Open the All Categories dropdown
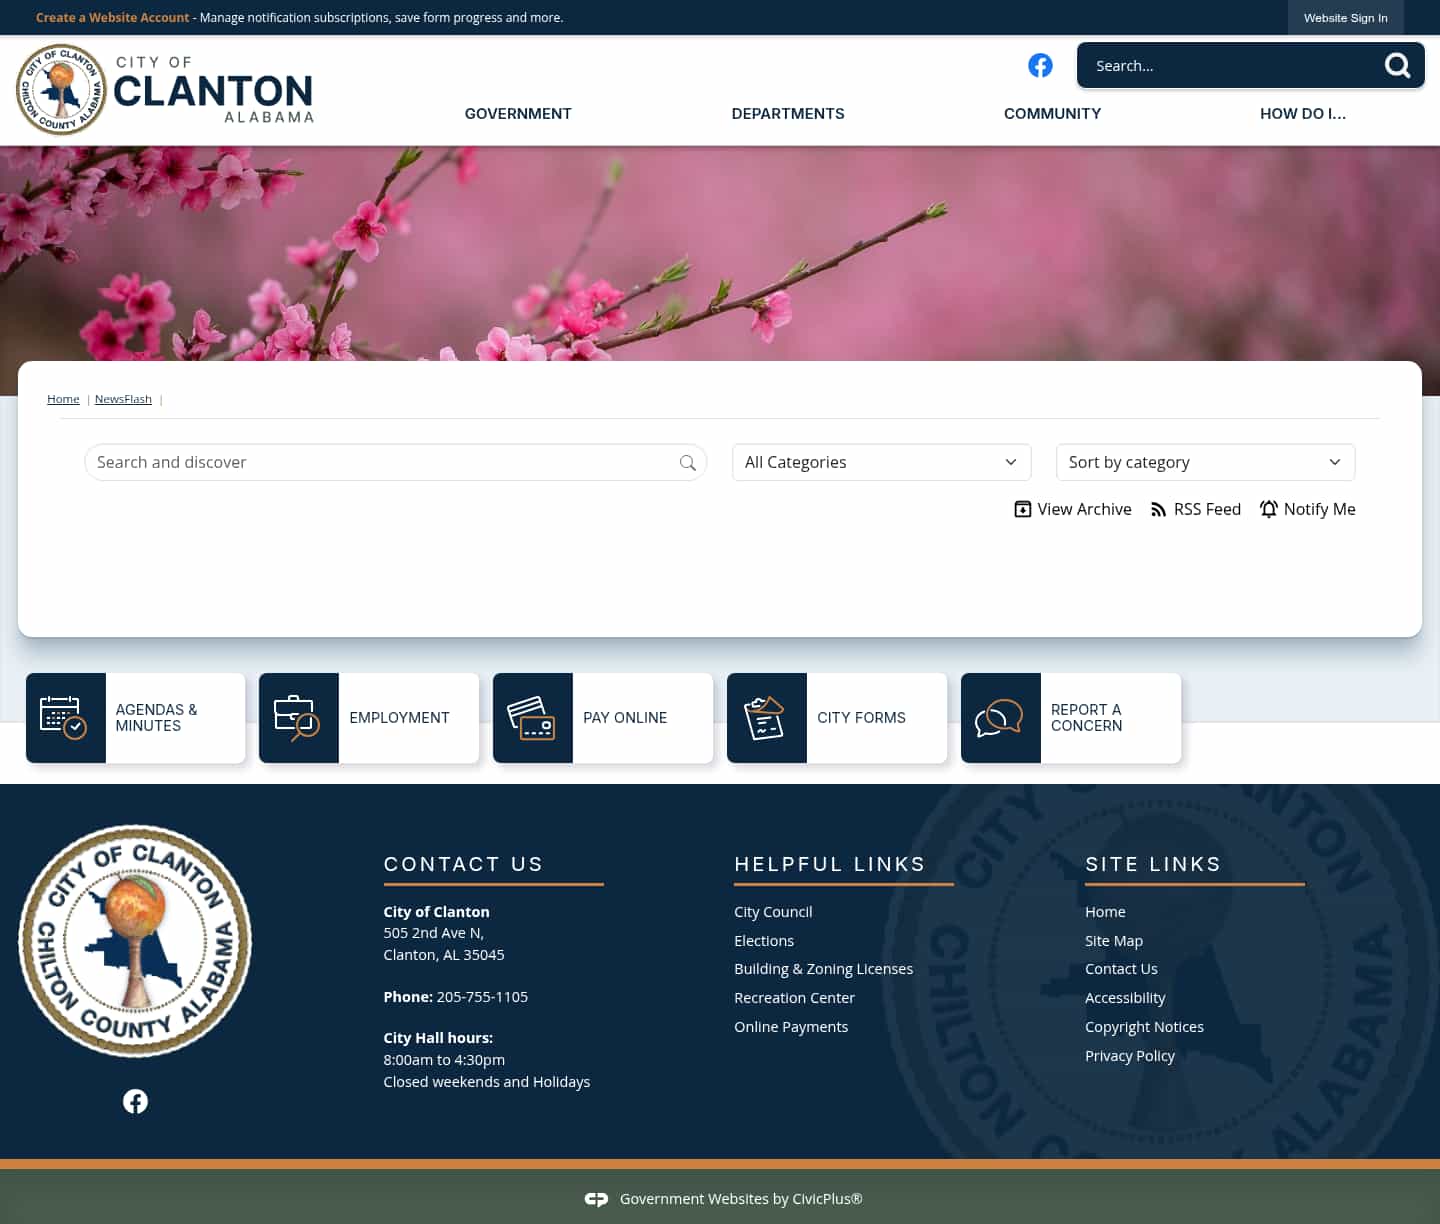This screenshot has width=1440, height=1224. coord(881,462)
